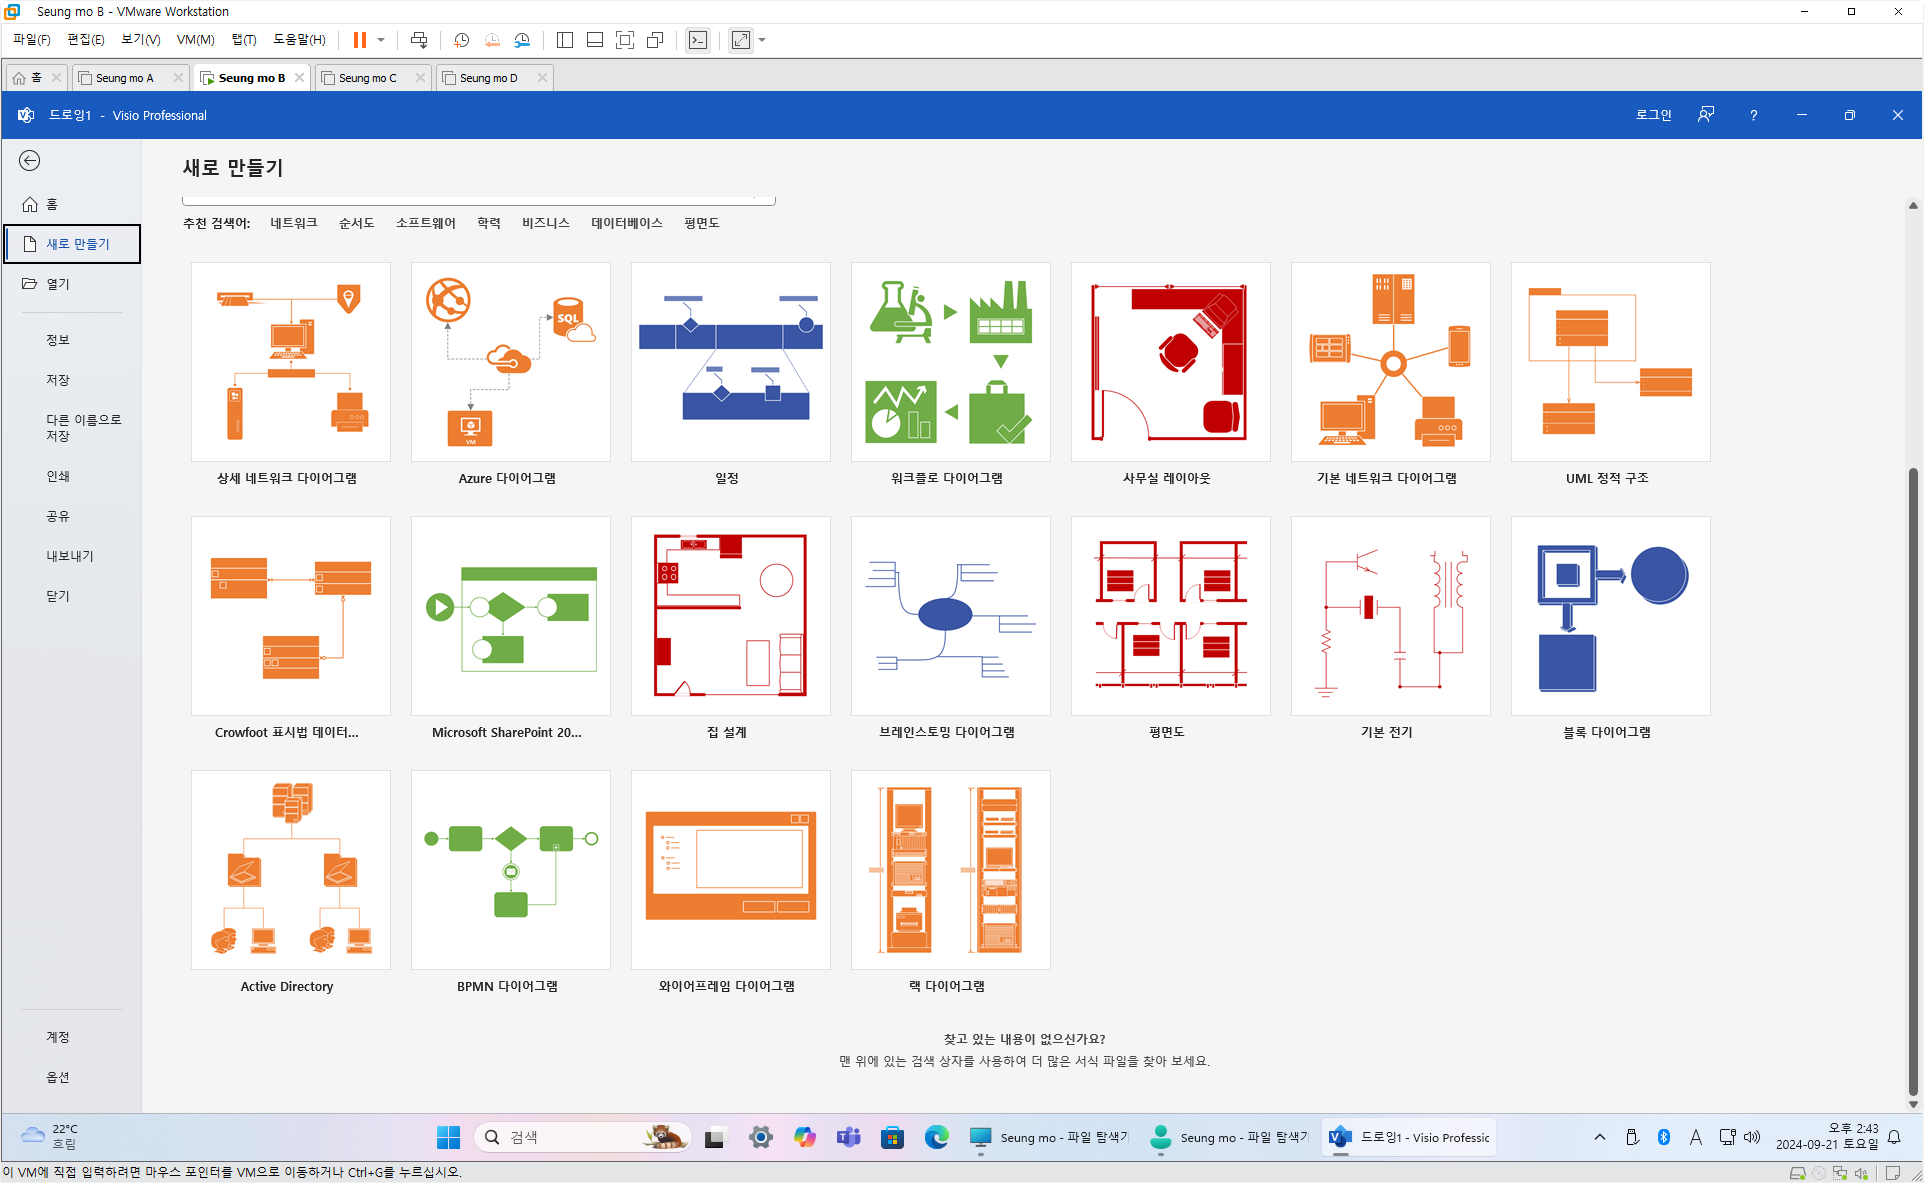The width and height of the screenshot is (1924, 1183).
Task: Open the VMware 보기(V) menu
Action: tap(141, 40)
